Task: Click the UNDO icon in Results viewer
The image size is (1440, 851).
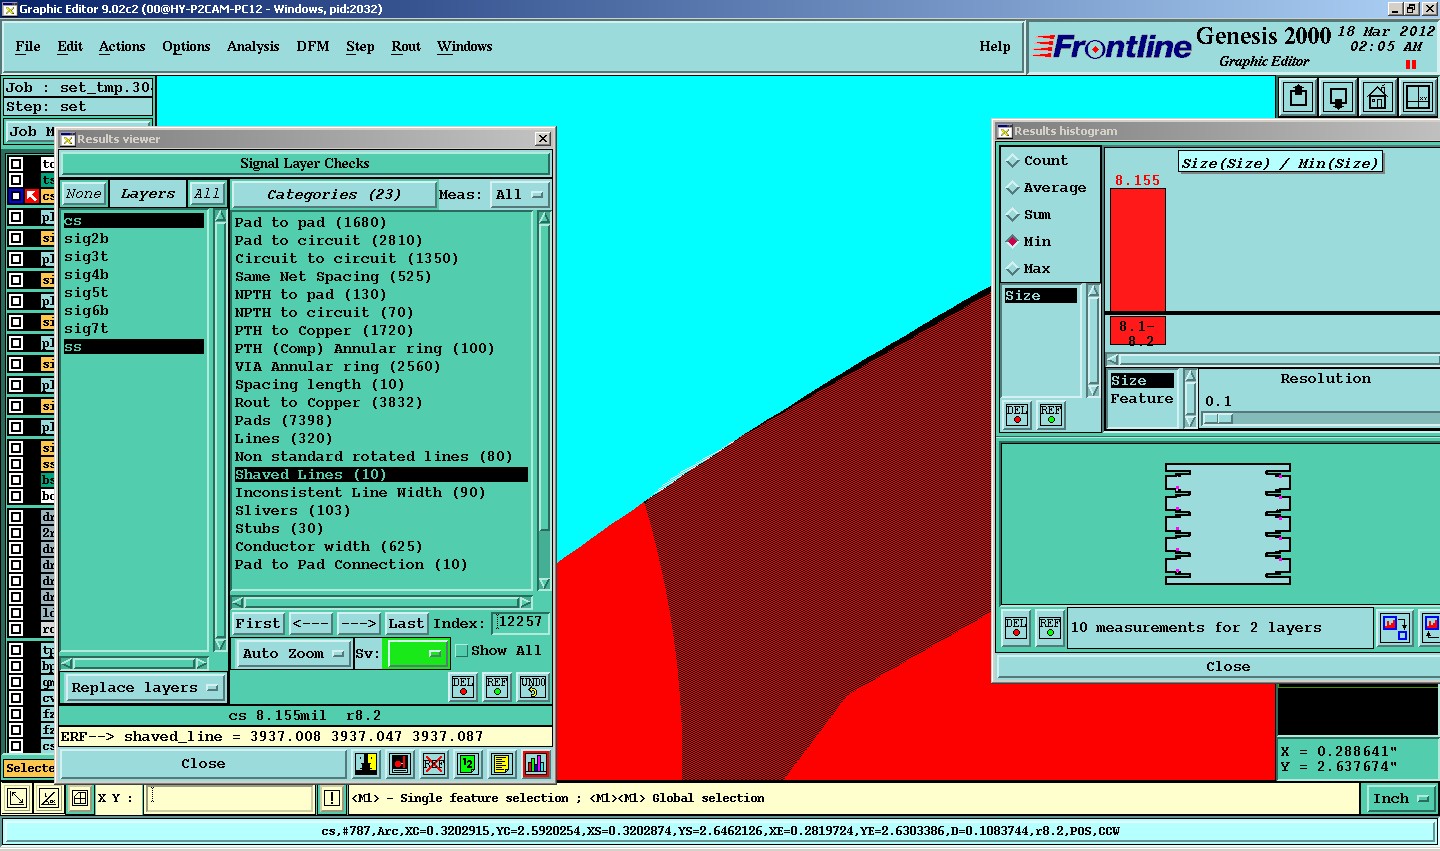Action: (x=533, y=687)
